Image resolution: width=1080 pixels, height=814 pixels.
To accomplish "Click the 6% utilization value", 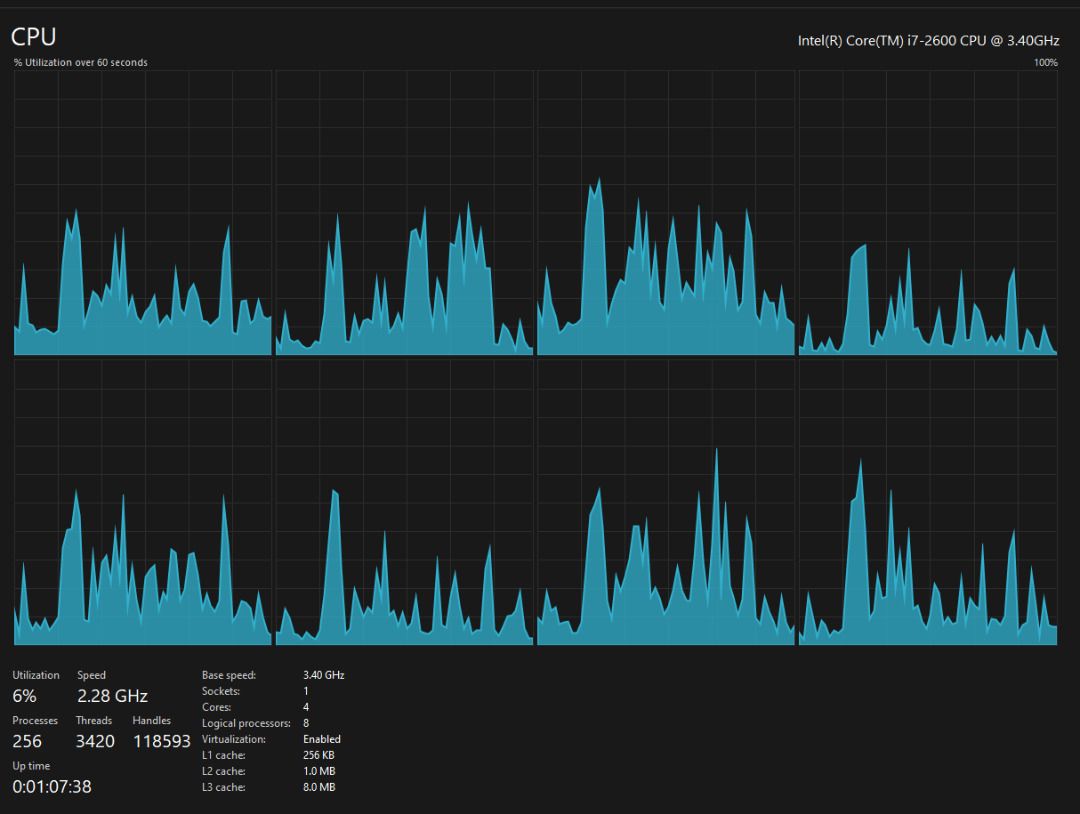I will click(x=24, y=696).
